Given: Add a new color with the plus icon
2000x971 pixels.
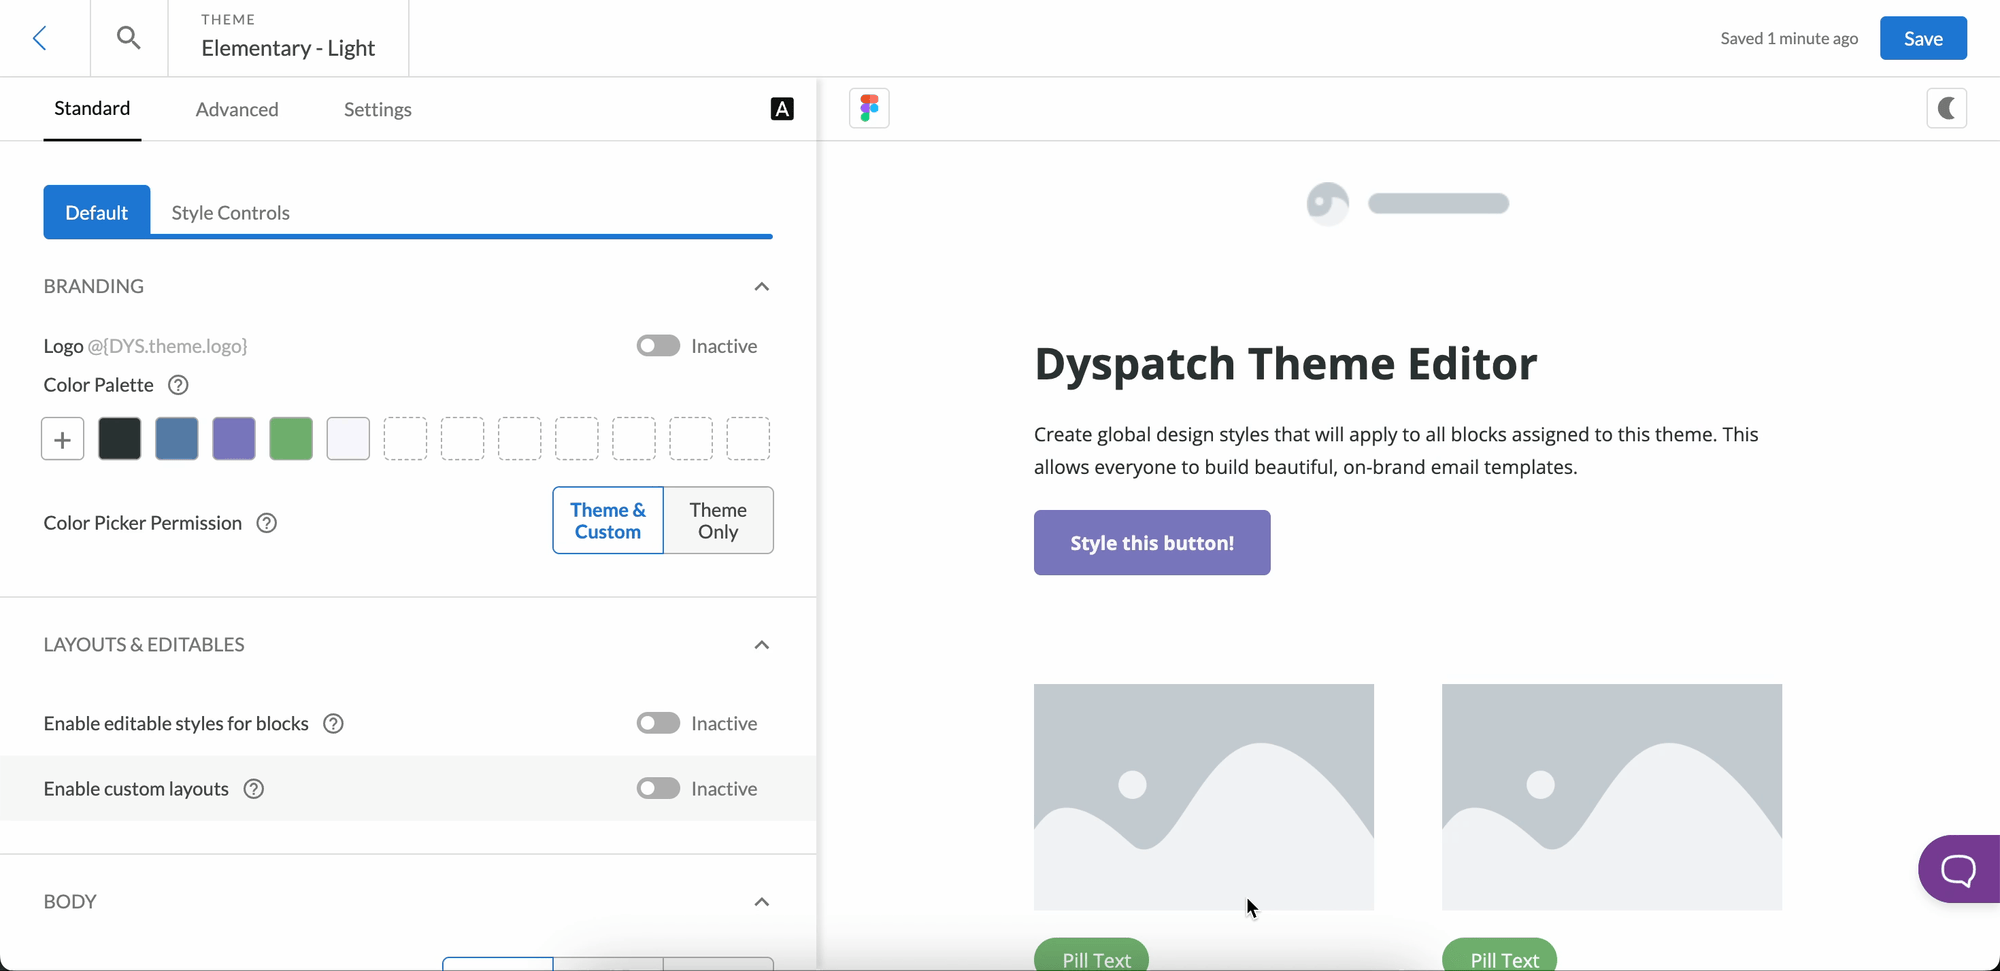Looking at the screenshot, I should [61, 438].
